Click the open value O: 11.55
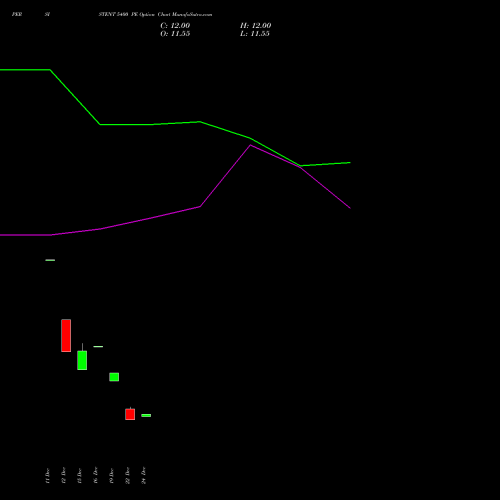This screenshot has height=500, width=500. pos(175,34)
